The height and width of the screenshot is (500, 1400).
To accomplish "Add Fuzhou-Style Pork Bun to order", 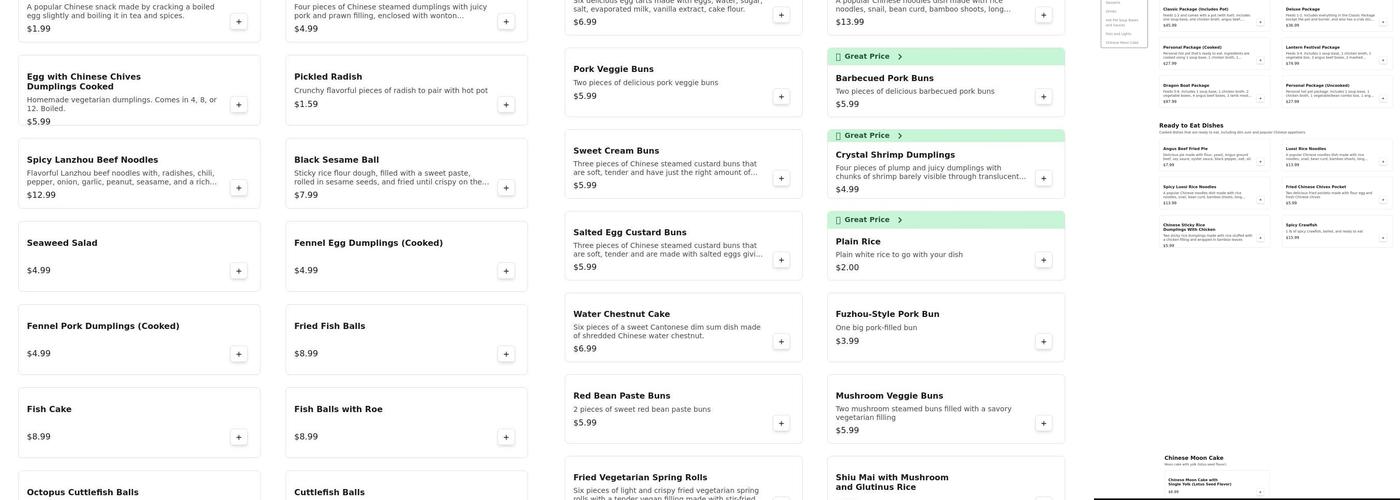I will click(1044, 342).
